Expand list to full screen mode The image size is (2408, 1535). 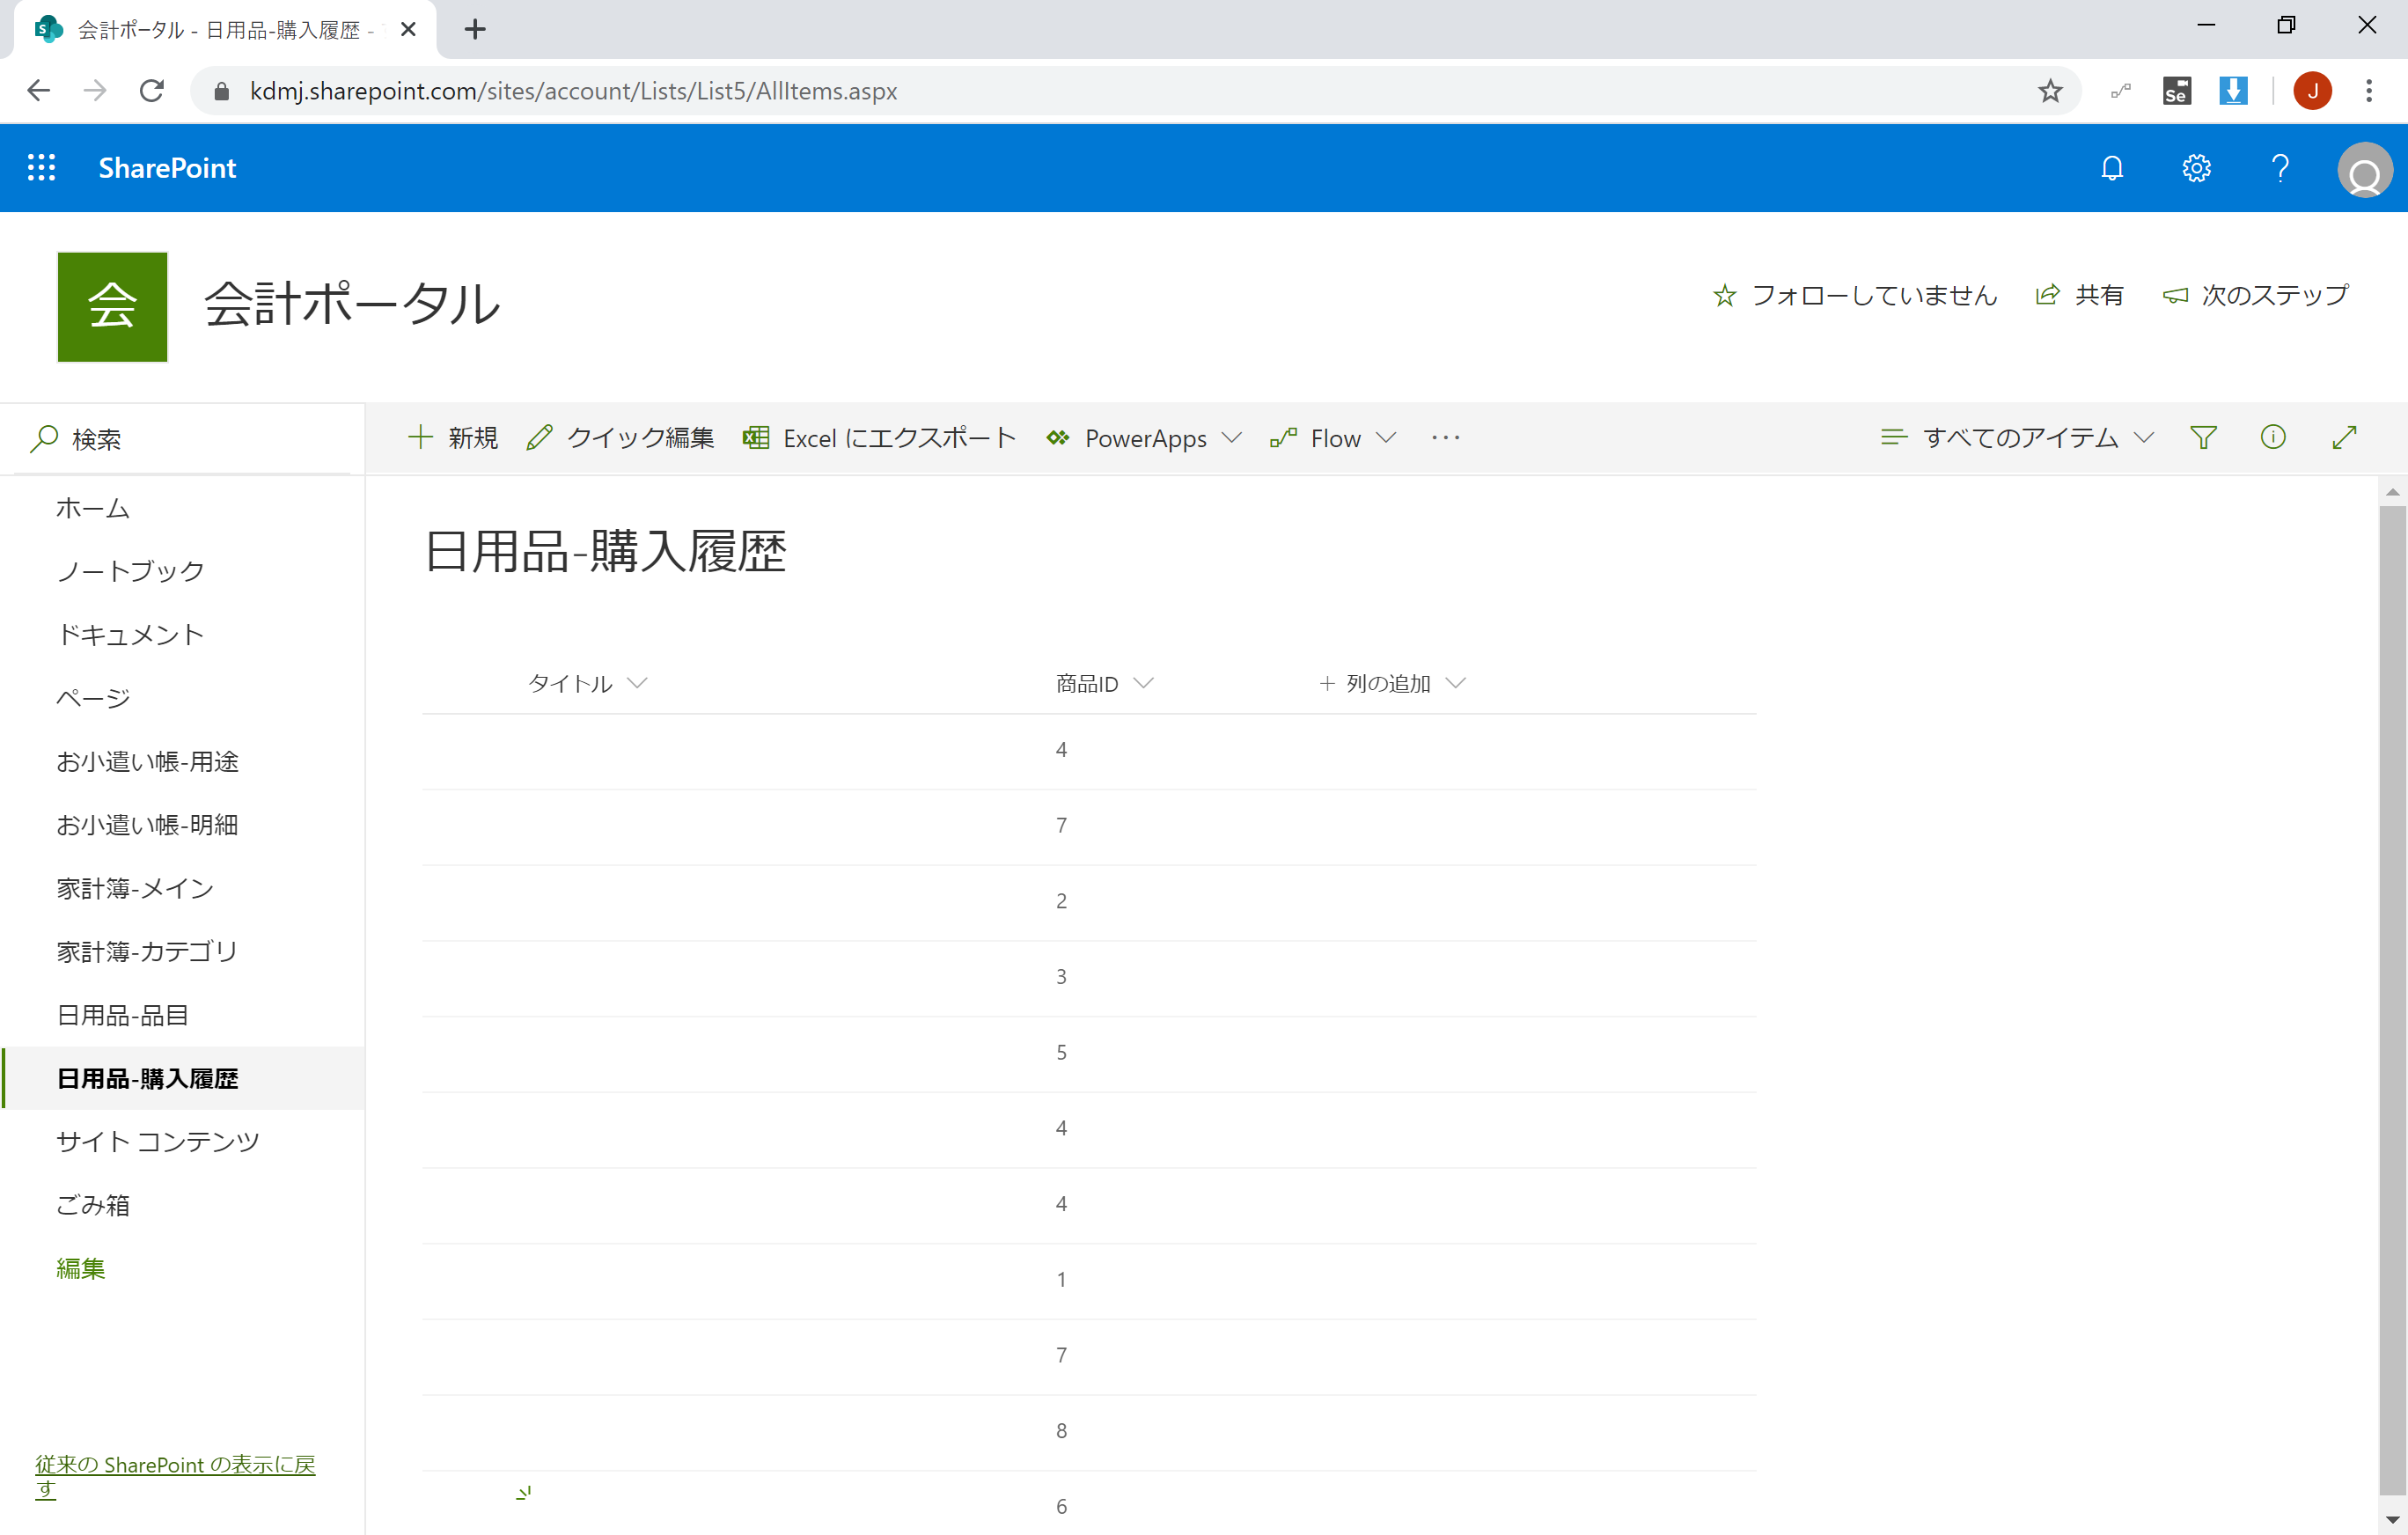point(2344,438)
